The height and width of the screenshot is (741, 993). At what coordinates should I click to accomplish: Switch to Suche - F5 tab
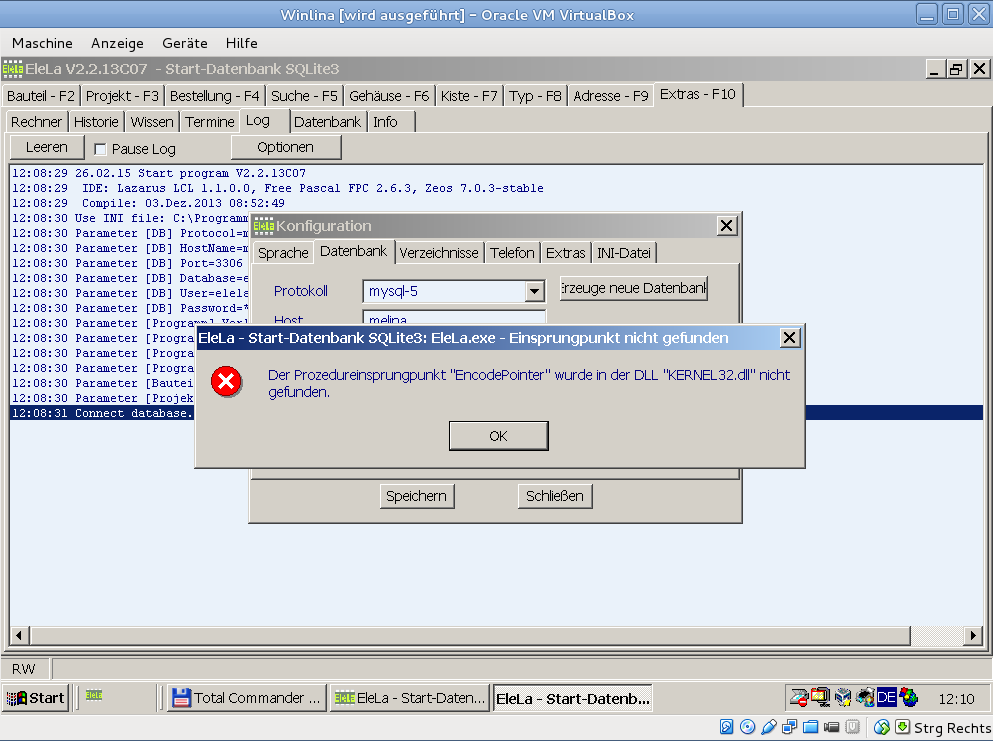point(305,96)
